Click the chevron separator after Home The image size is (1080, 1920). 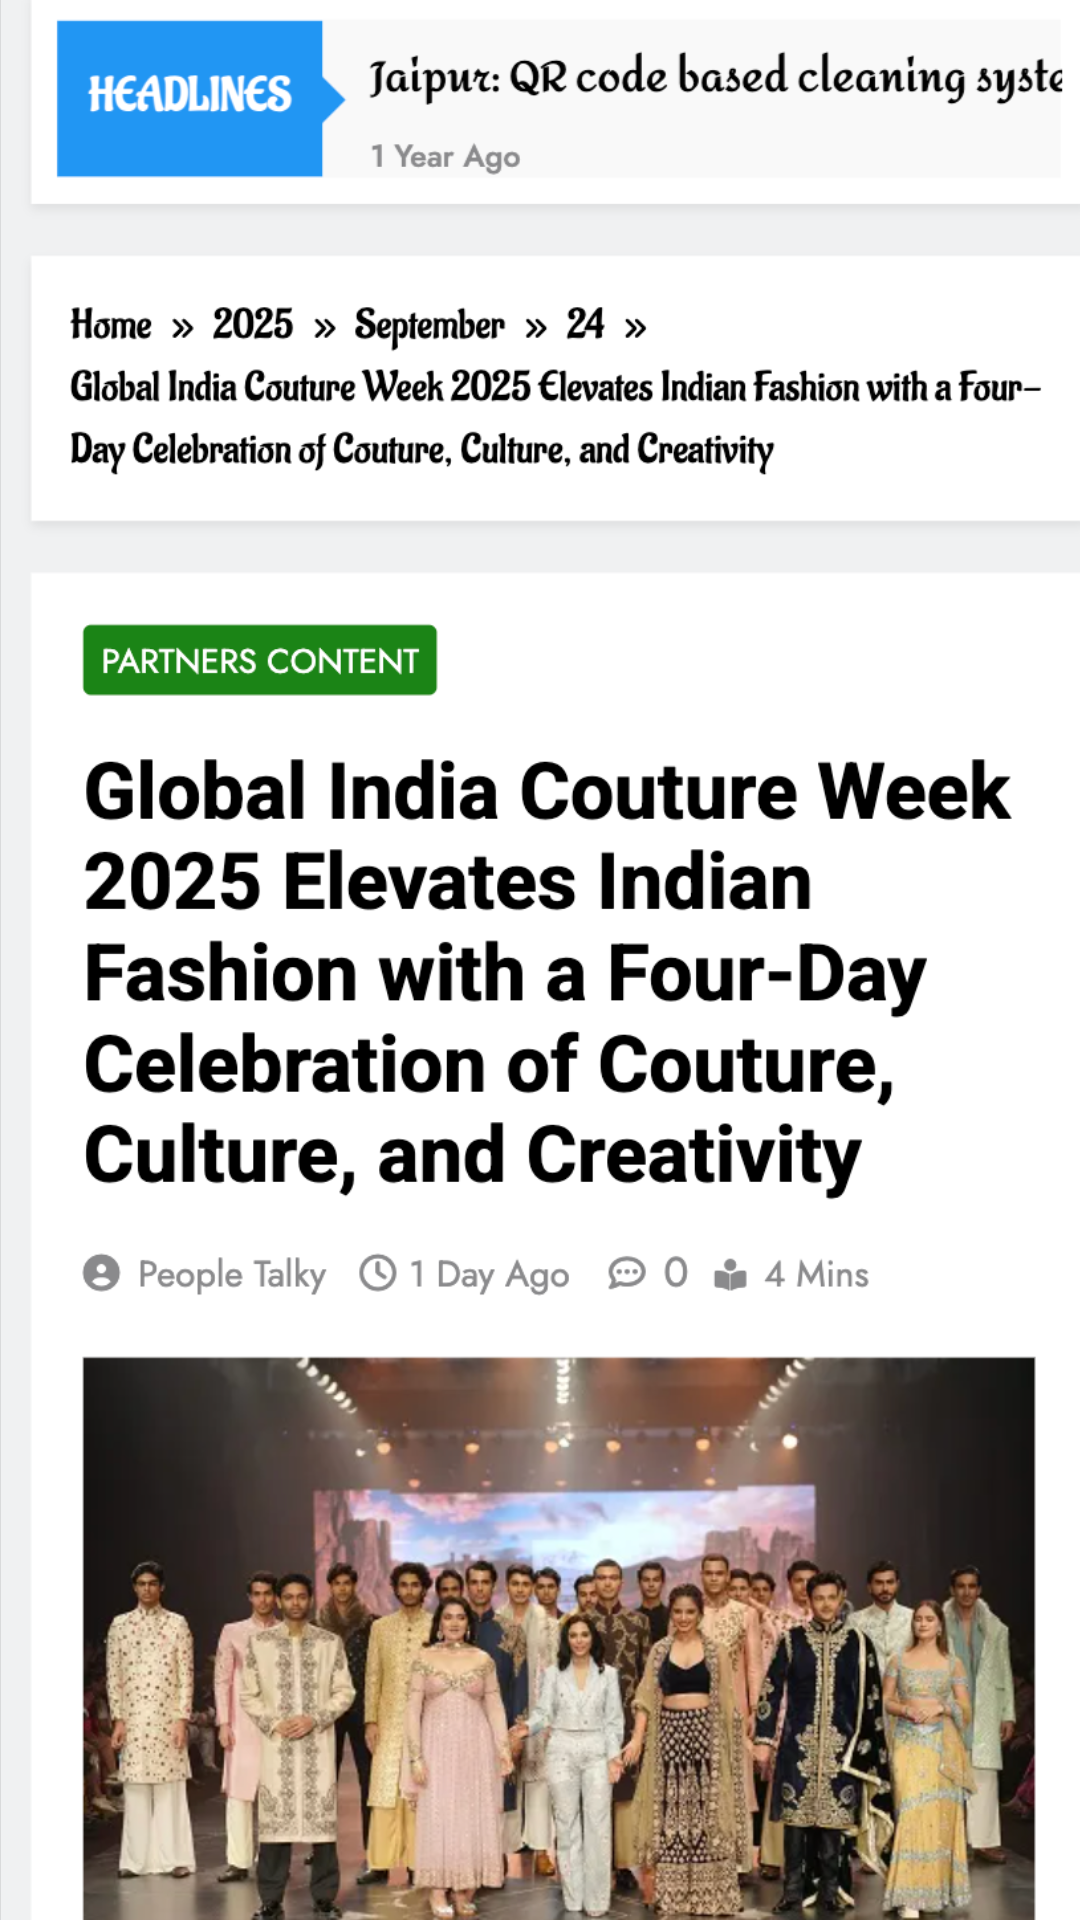tap(184, 326)
